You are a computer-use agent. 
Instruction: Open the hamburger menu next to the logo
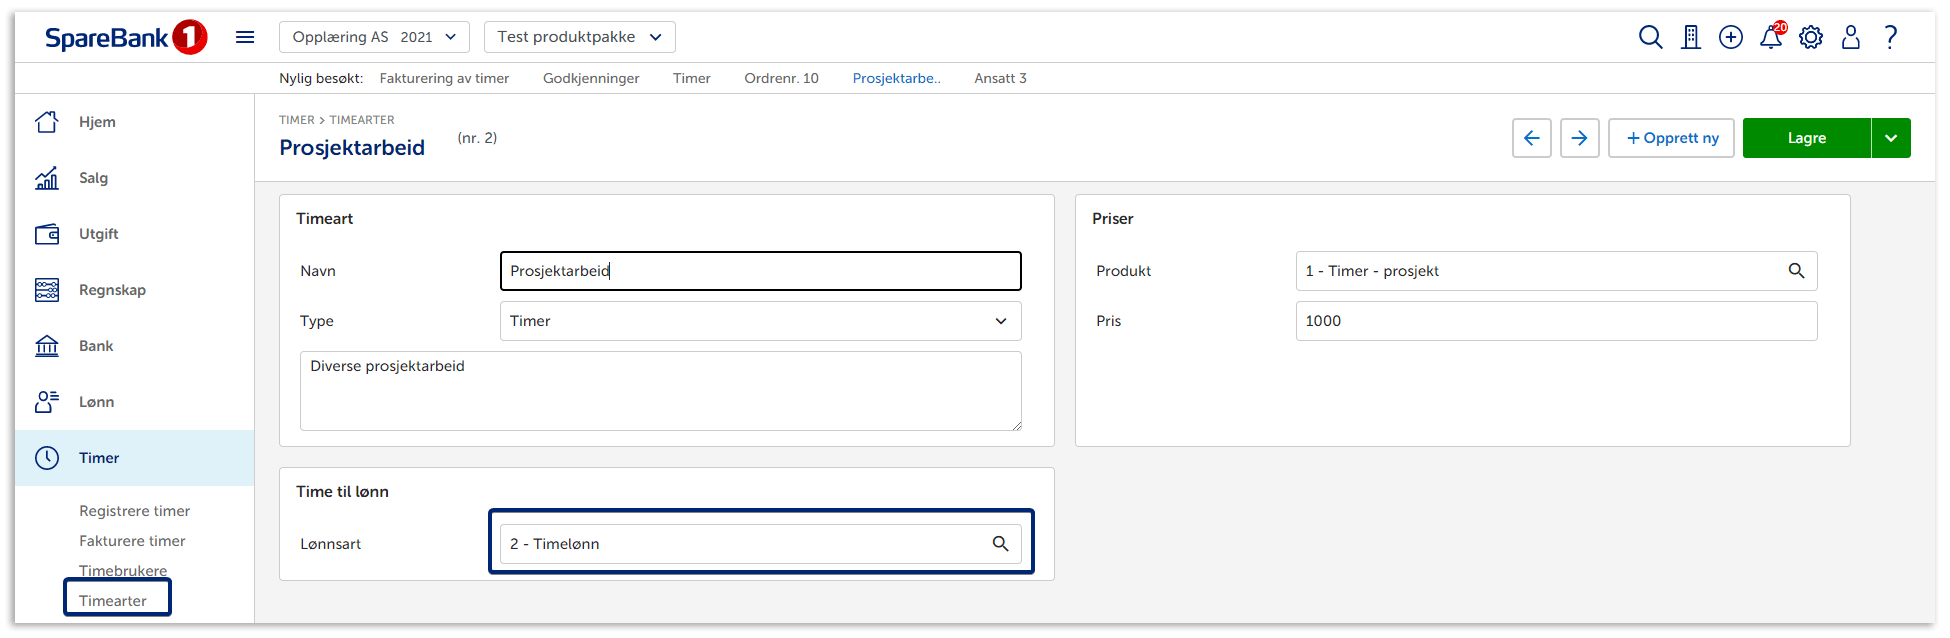(245, 37)
